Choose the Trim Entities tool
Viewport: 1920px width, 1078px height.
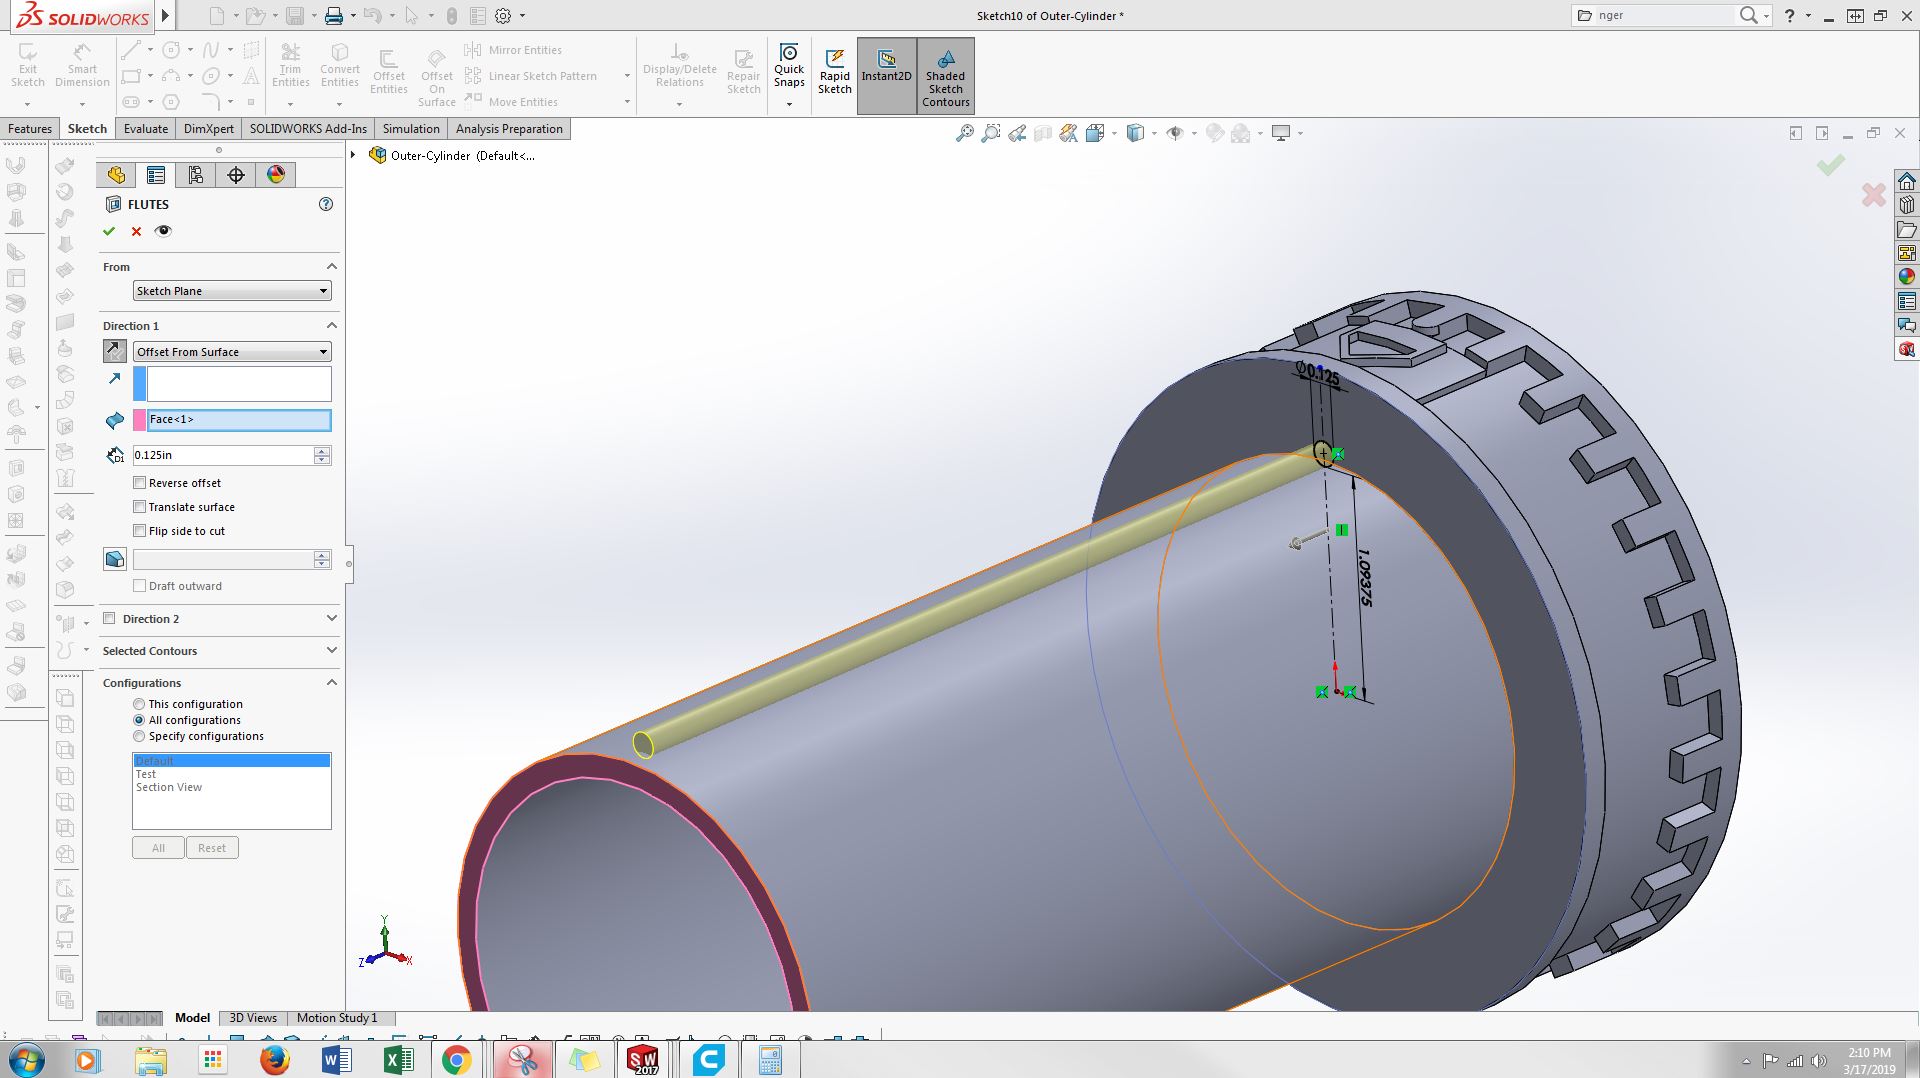click(x=290, y=66)
